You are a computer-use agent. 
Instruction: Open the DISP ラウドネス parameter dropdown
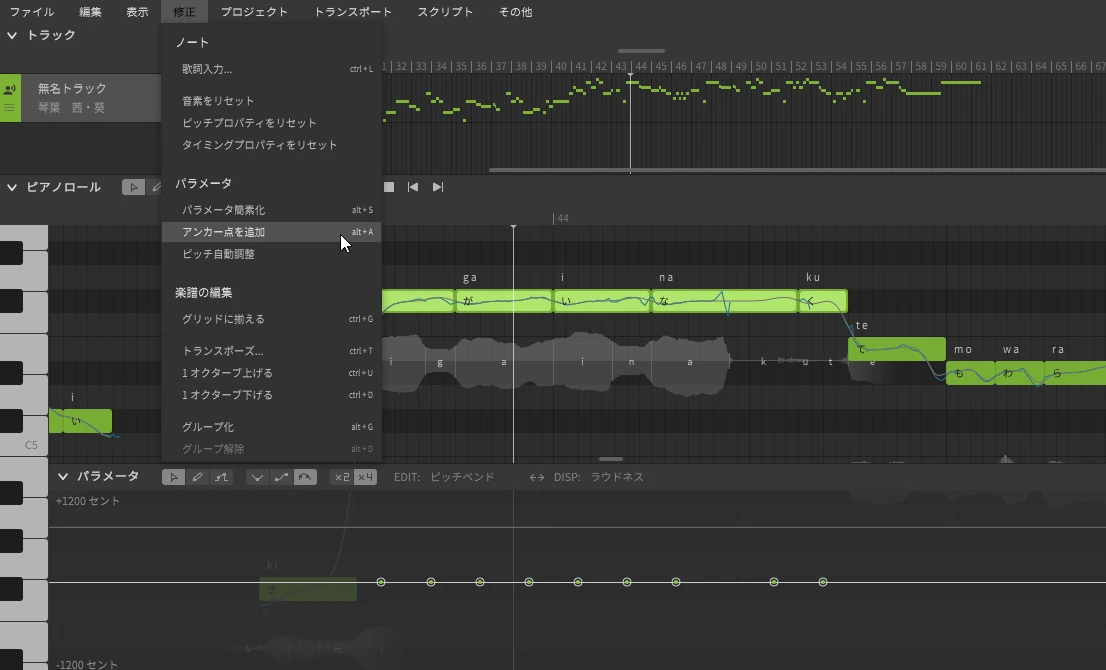click(616, 477)
